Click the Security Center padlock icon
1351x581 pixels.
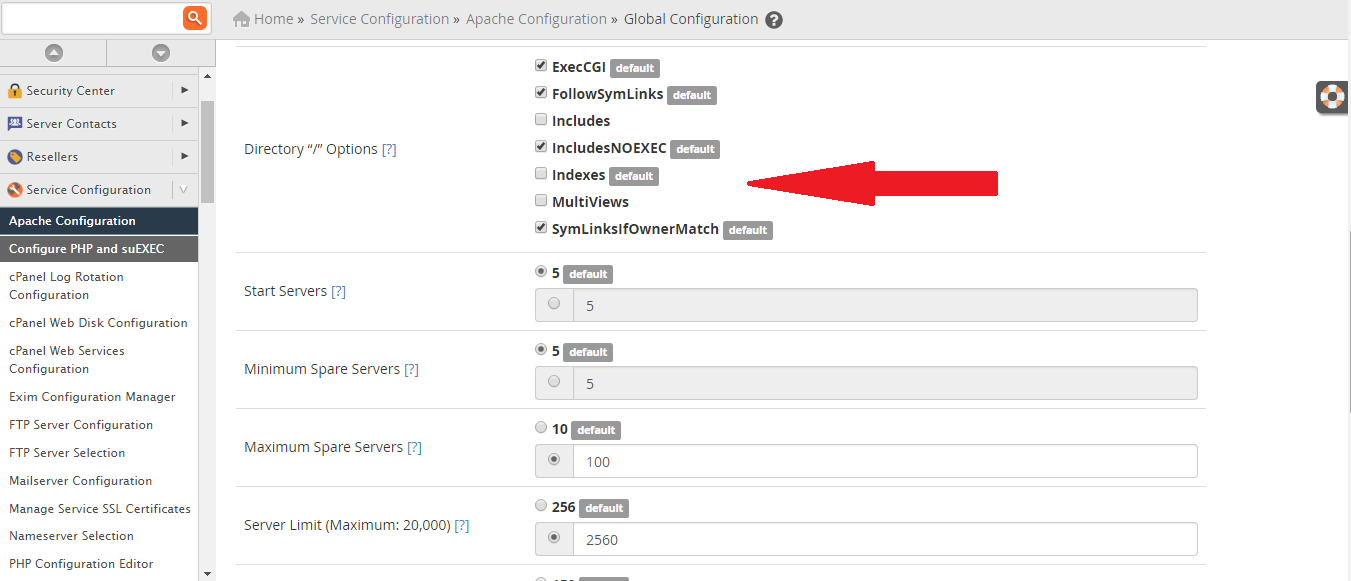tap(15, 91)
